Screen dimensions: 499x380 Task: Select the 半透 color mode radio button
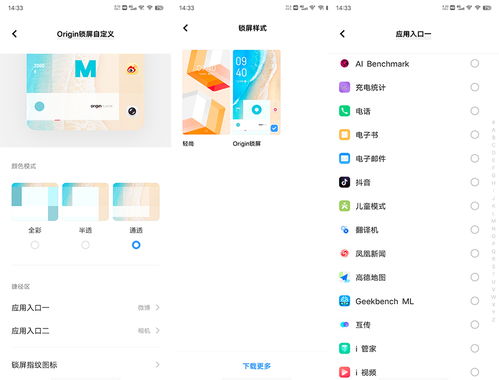pos(85,245)
